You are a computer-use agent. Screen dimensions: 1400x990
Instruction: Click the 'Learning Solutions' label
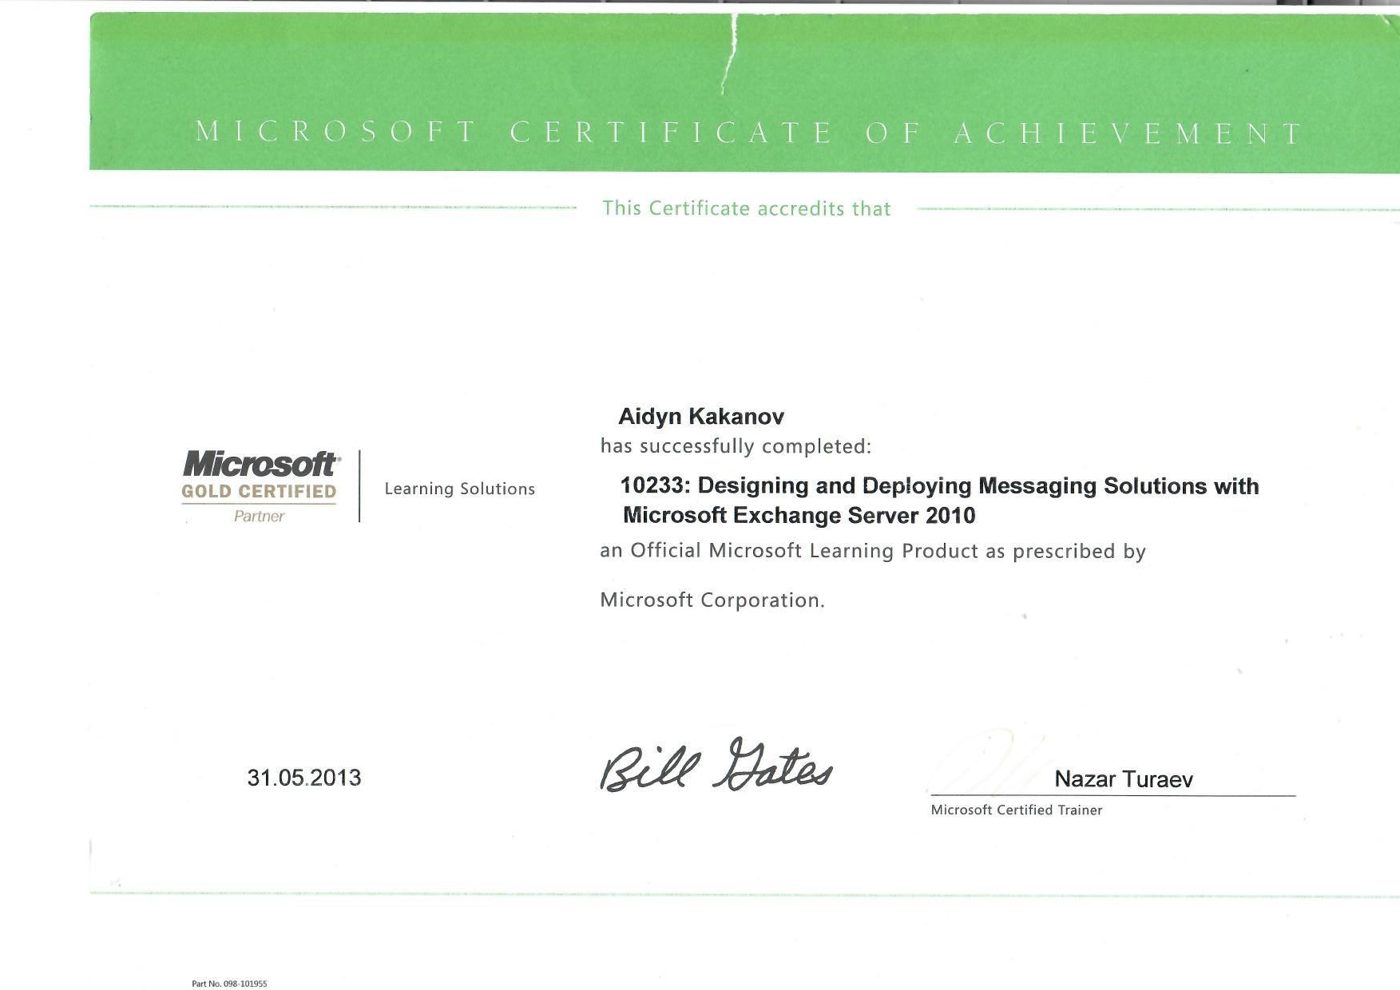[x=459, y=489]
